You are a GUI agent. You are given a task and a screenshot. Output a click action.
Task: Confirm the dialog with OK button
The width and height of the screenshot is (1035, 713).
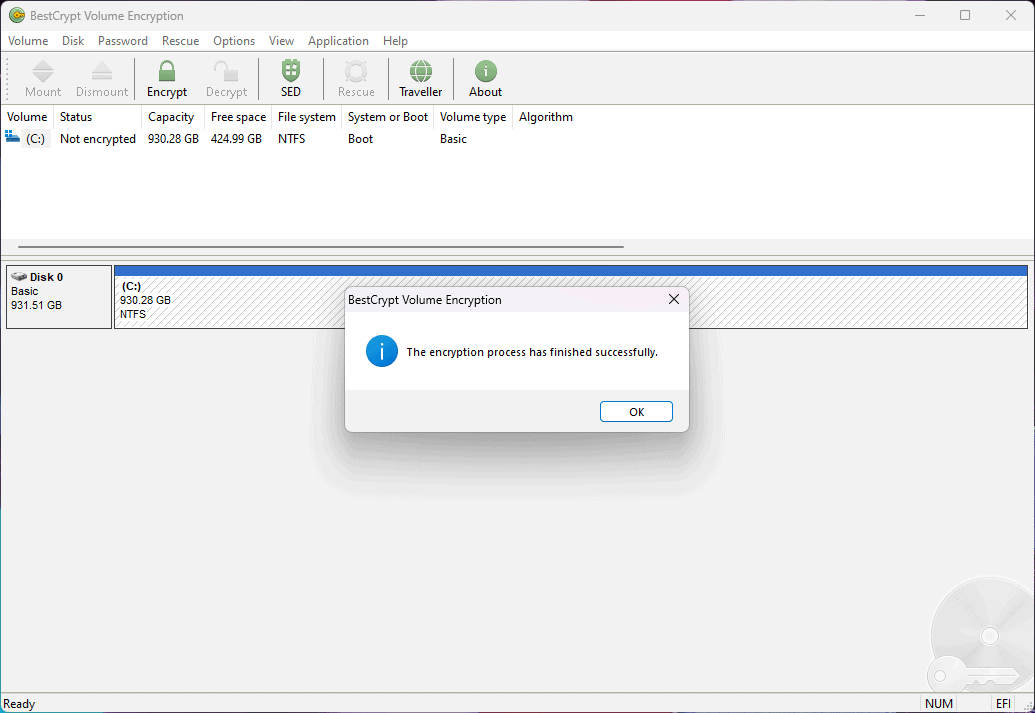pos(636,411)
